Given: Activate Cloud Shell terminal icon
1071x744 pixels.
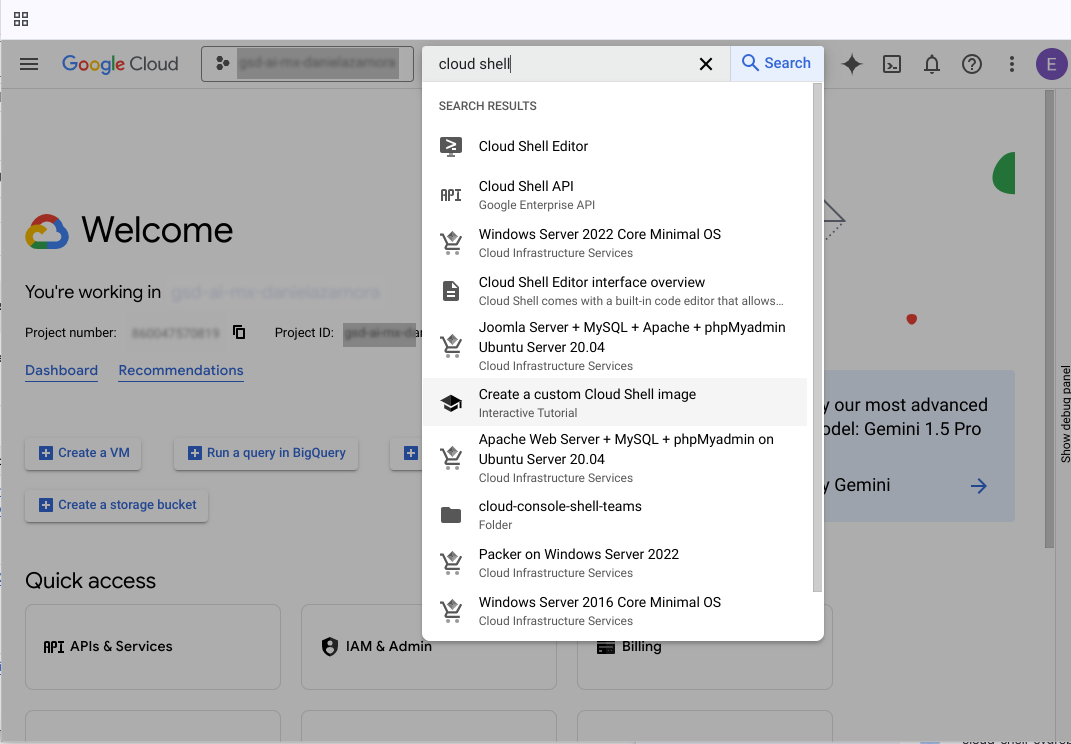Looking at the screenshot, I should click(892, 64).
